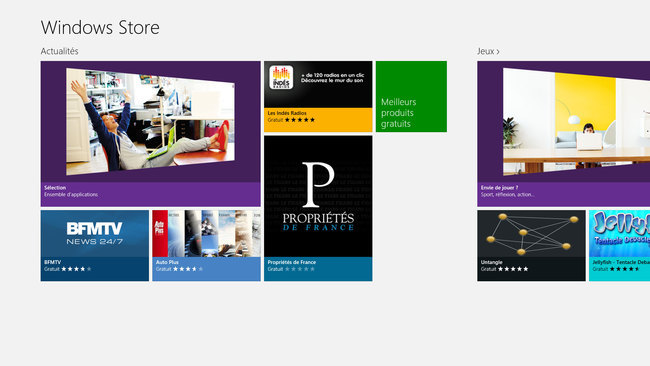This screenshot has width=650, height=366.
Task: Click the Auto Plus red logo
Action: click(x=160, y=233)
